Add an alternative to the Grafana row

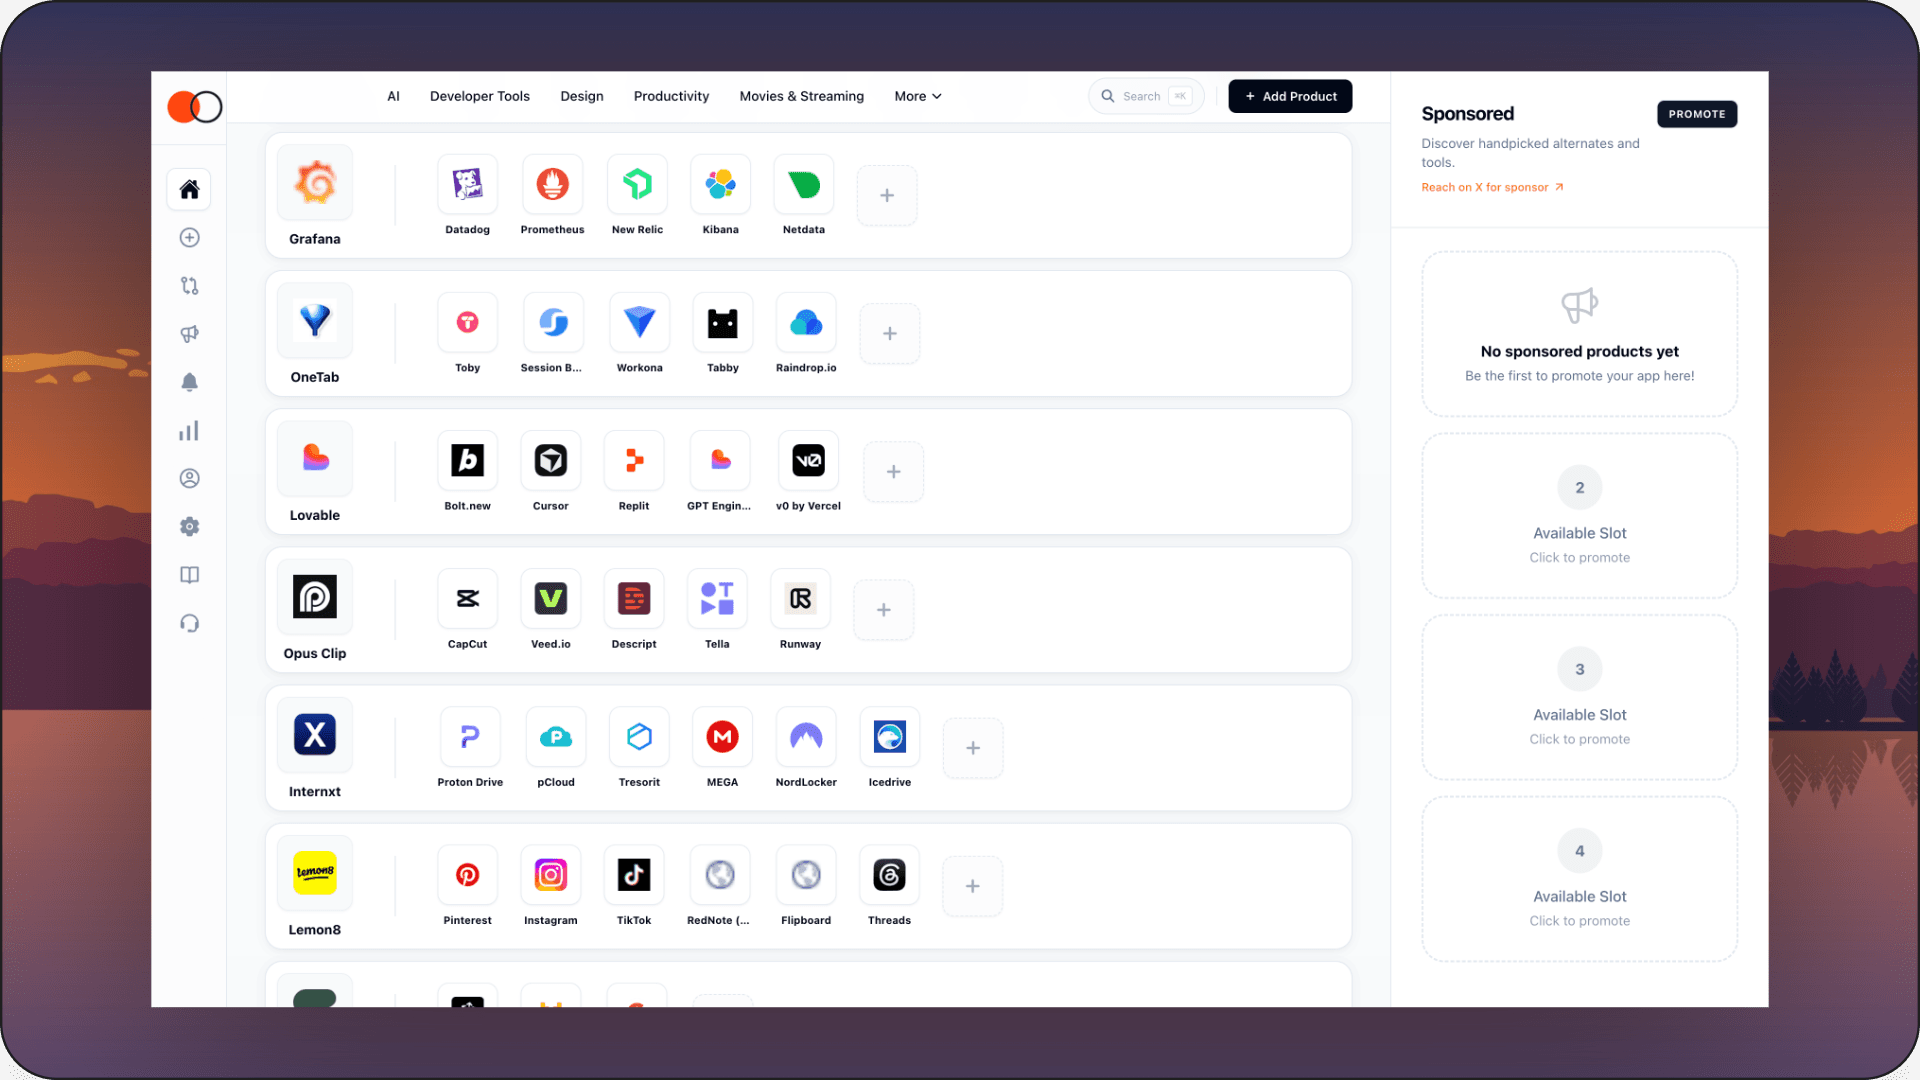[x=887, y=195]
